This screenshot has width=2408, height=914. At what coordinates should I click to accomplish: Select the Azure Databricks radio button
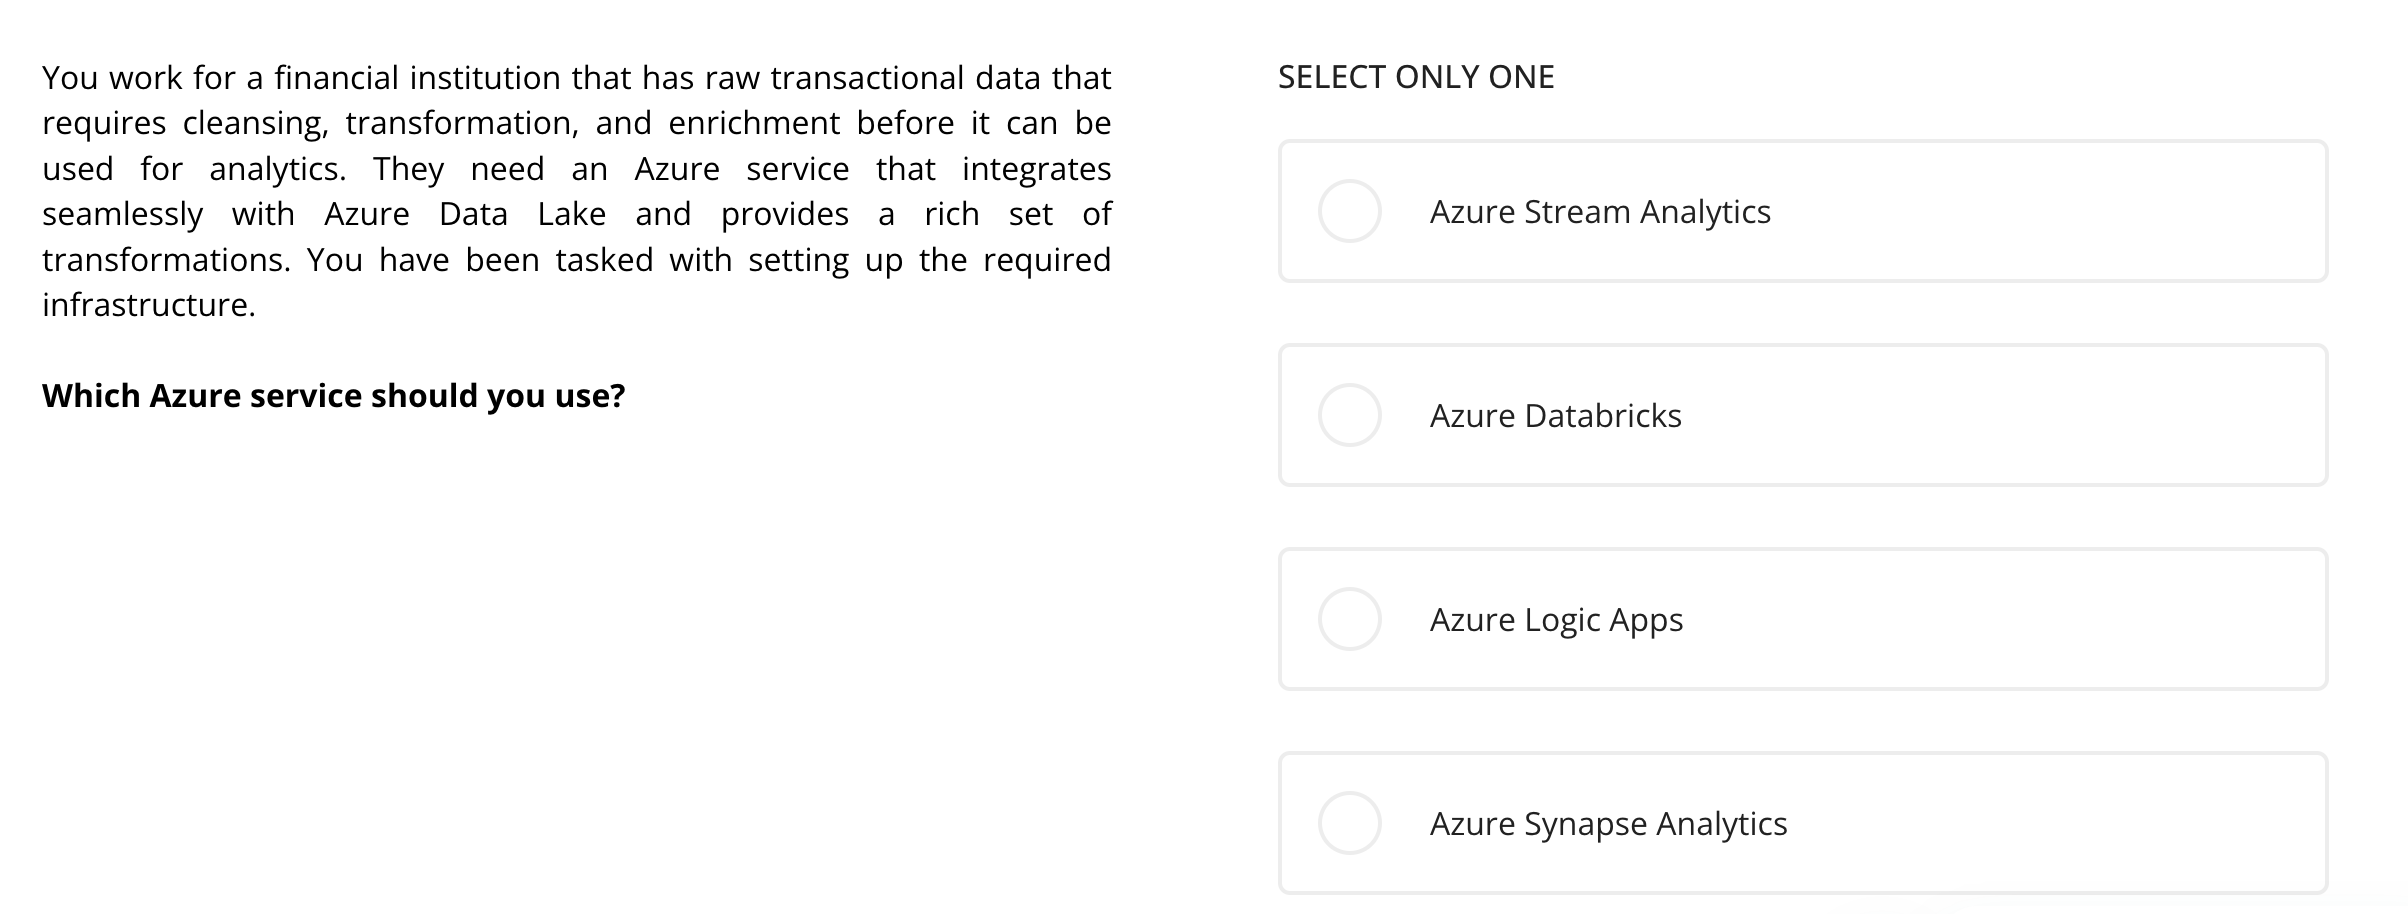(x=1349, y=415)
